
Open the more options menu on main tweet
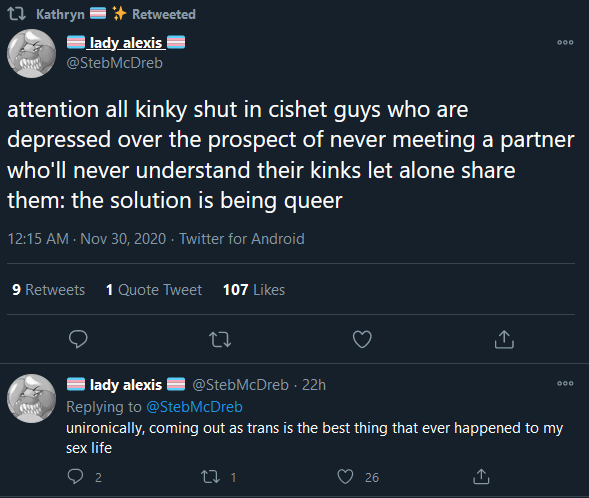click(565, 42)
